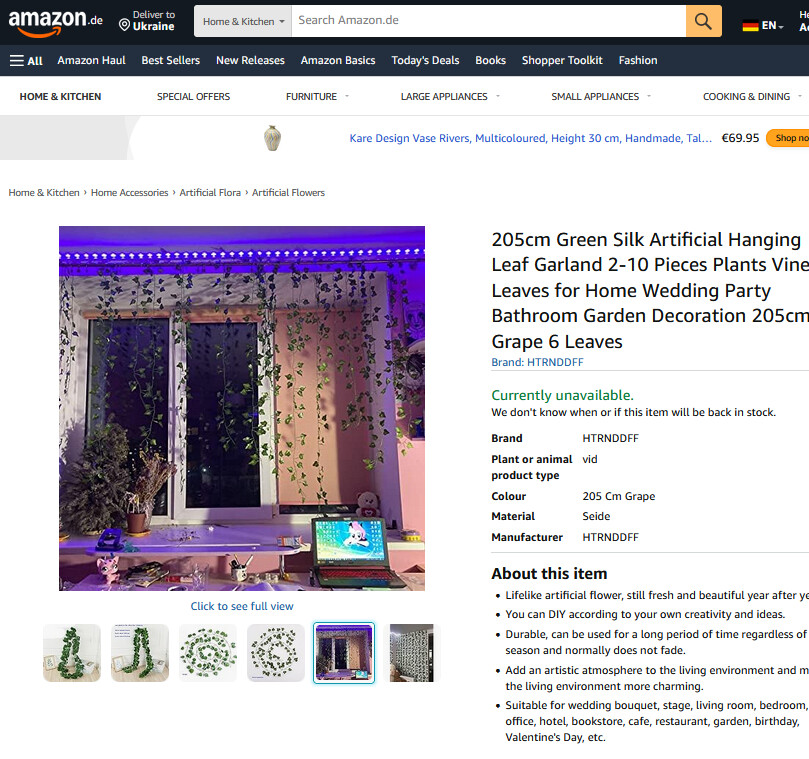Click the Artificial Flora breadcrumb link
809x759 pixels.
tap(210, 192)
